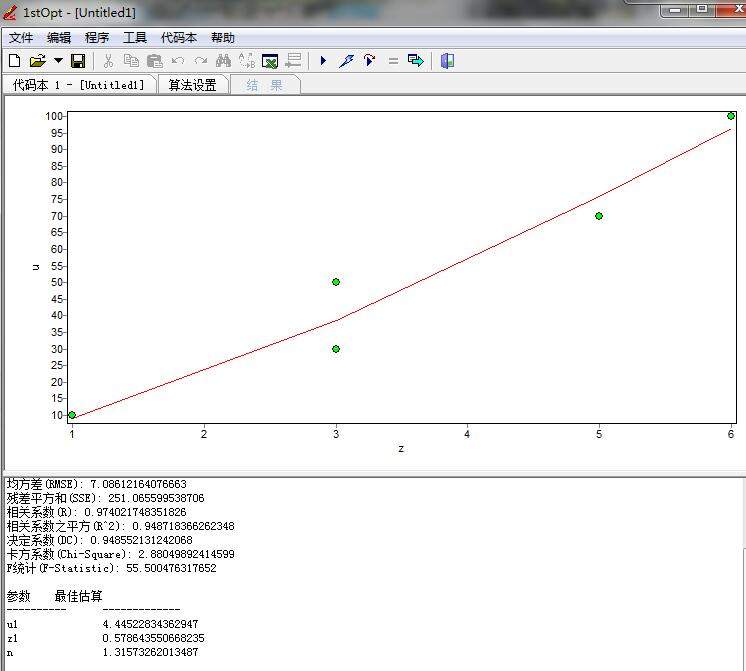
Task: Click the lightning quick-run icon
Action: click(x=346, y=60)
